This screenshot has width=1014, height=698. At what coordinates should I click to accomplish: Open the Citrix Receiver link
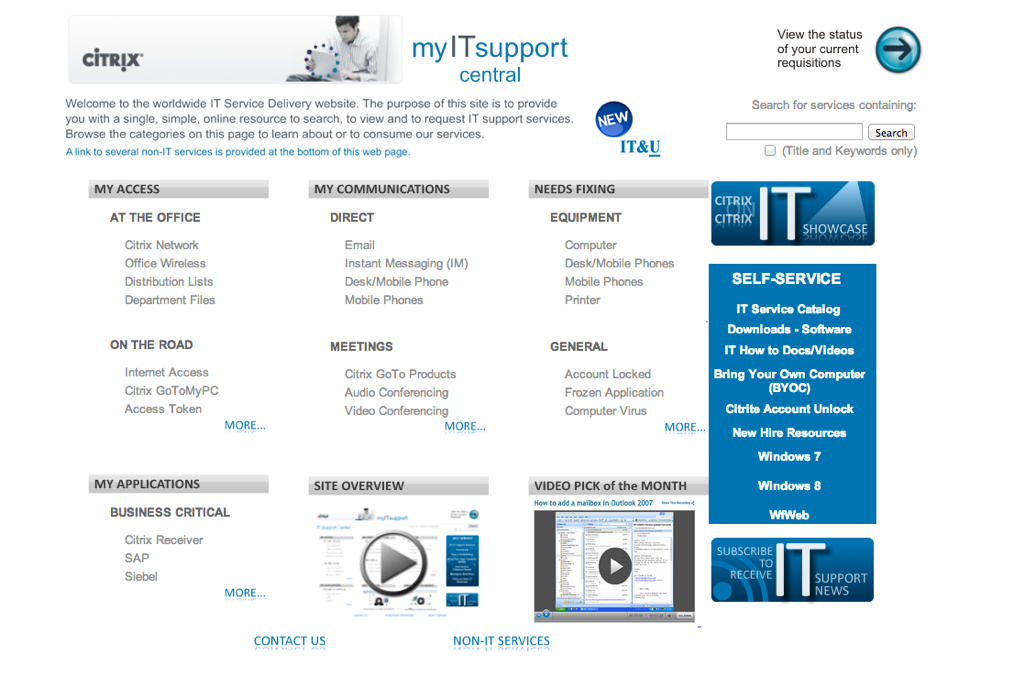click(x=164, y=540)
